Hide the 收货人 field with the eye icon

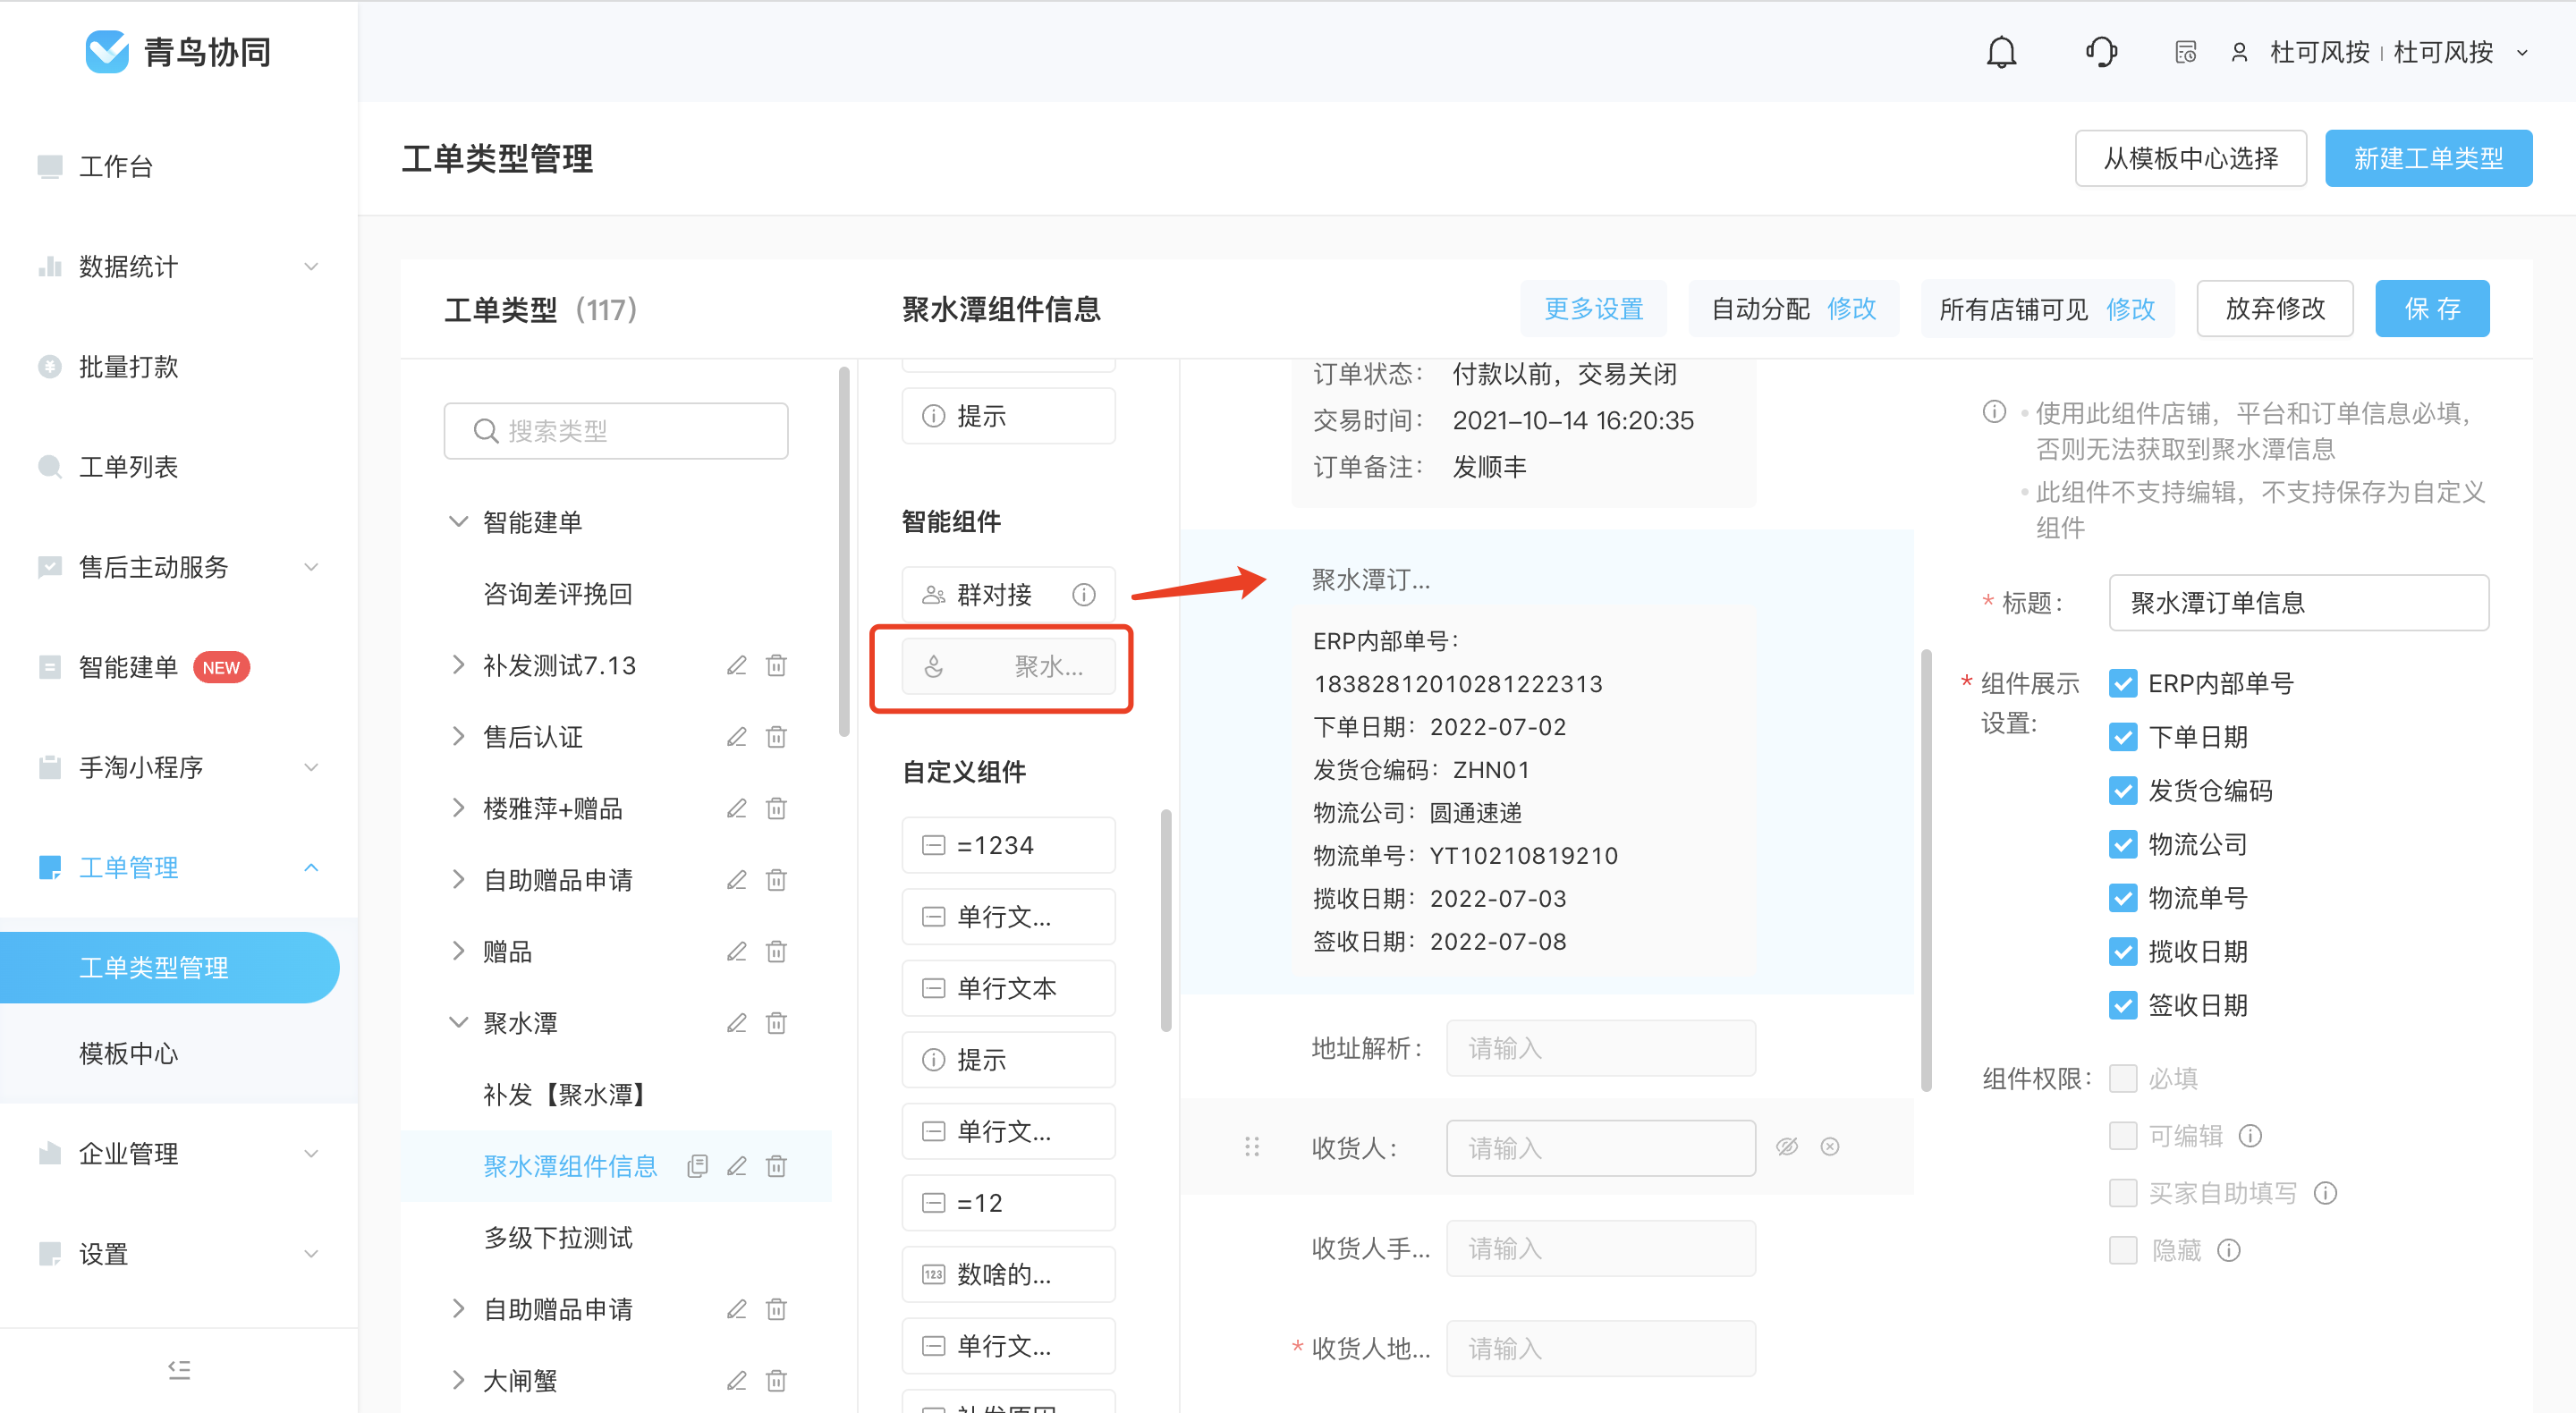tap(1787, 1147)
